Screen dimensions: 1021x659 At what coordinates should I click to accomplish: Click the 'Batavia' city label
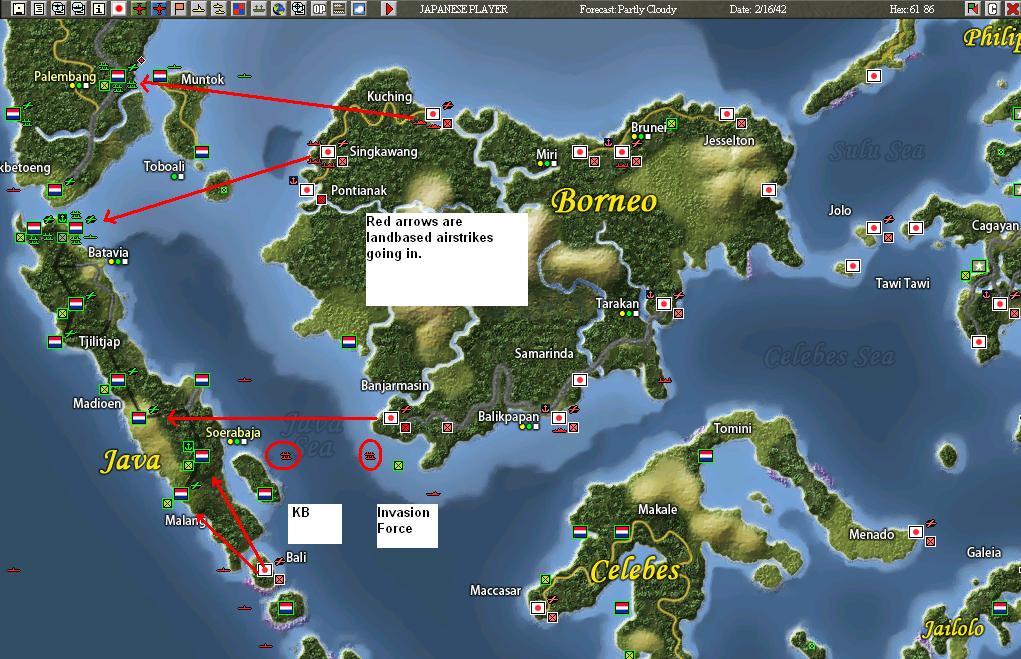[x=108, y=252]
